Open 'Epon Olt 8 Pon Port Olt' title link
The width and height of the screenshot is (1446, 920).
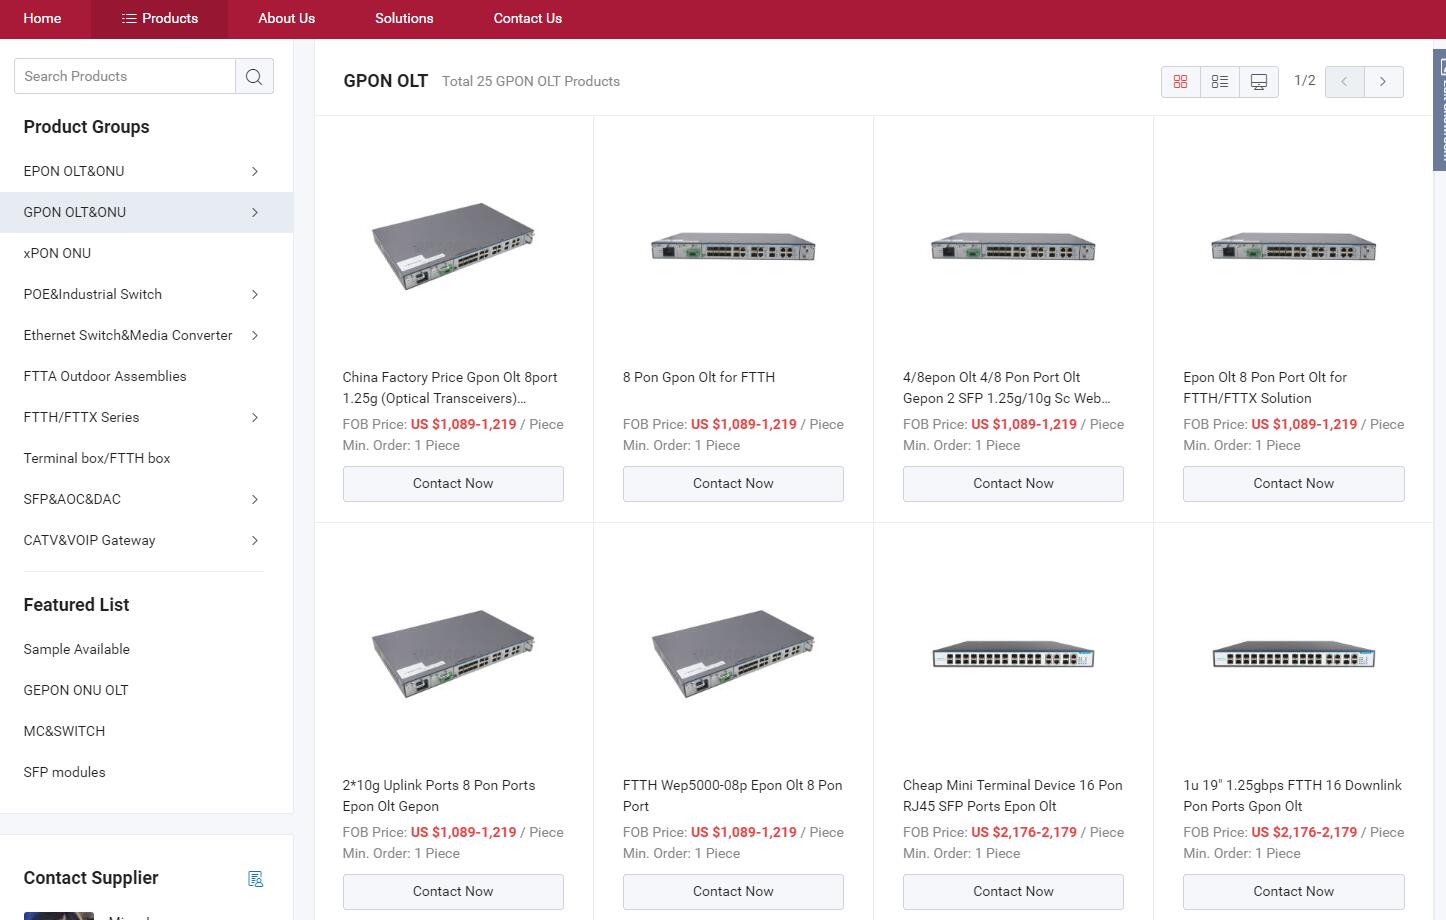pyautogui.click(x=1265, y=388)
